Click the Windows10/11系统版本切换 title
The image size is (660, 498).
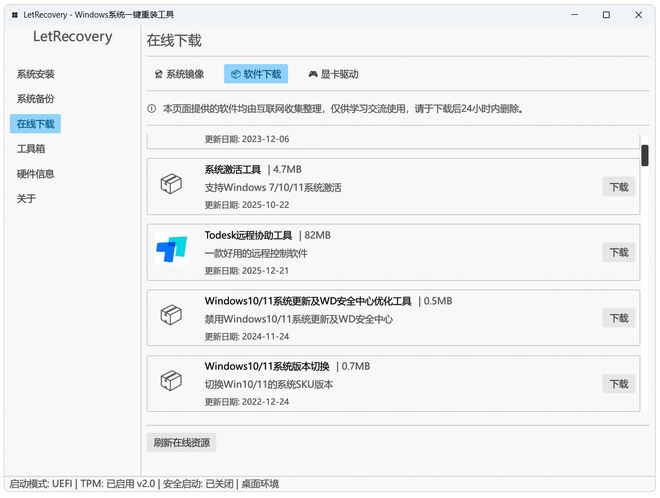click(267, 366)
